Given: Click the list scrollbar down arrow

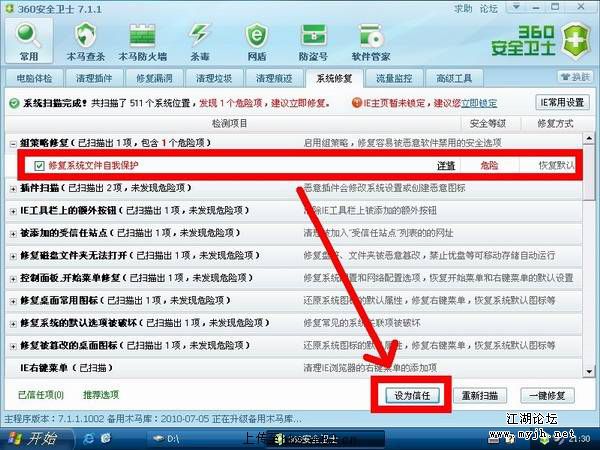Looking at the screenshot, I should (x=589, y=372).
